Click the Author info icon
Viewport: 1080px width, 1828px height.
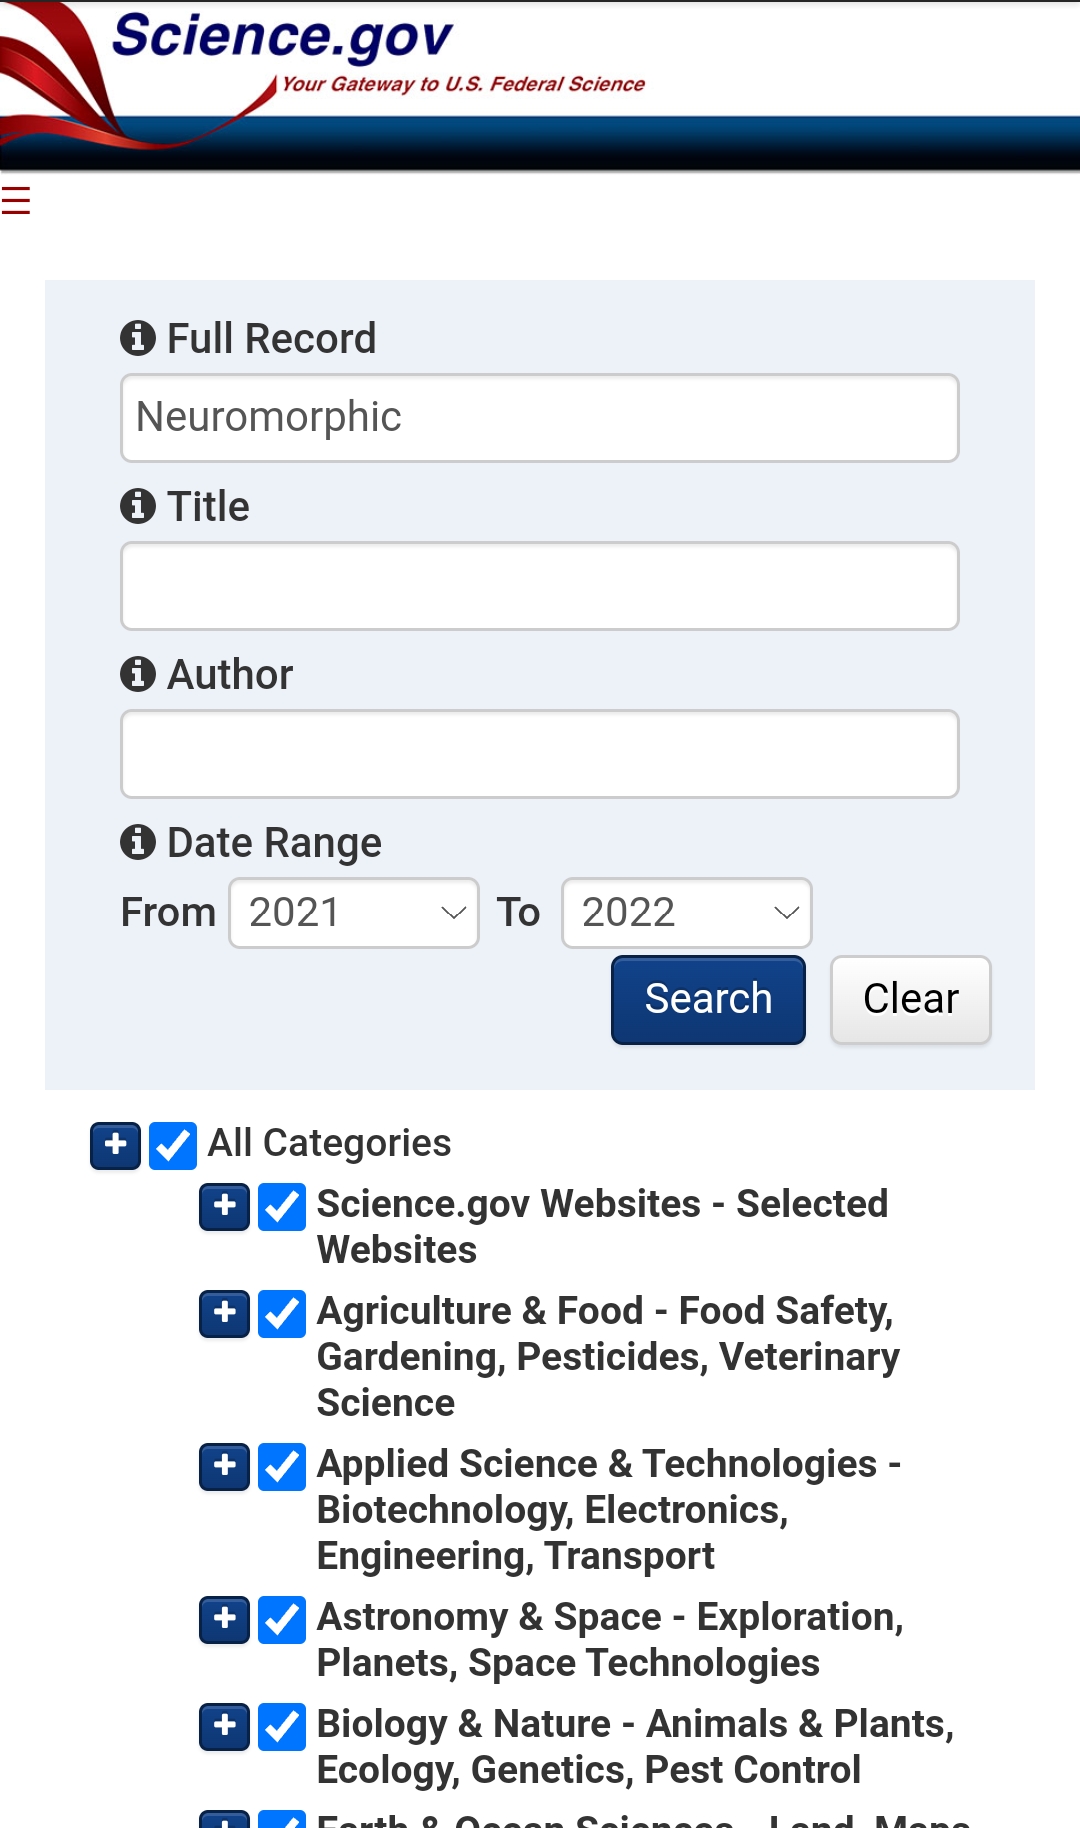pyautogui.click(x=138, y=674)
